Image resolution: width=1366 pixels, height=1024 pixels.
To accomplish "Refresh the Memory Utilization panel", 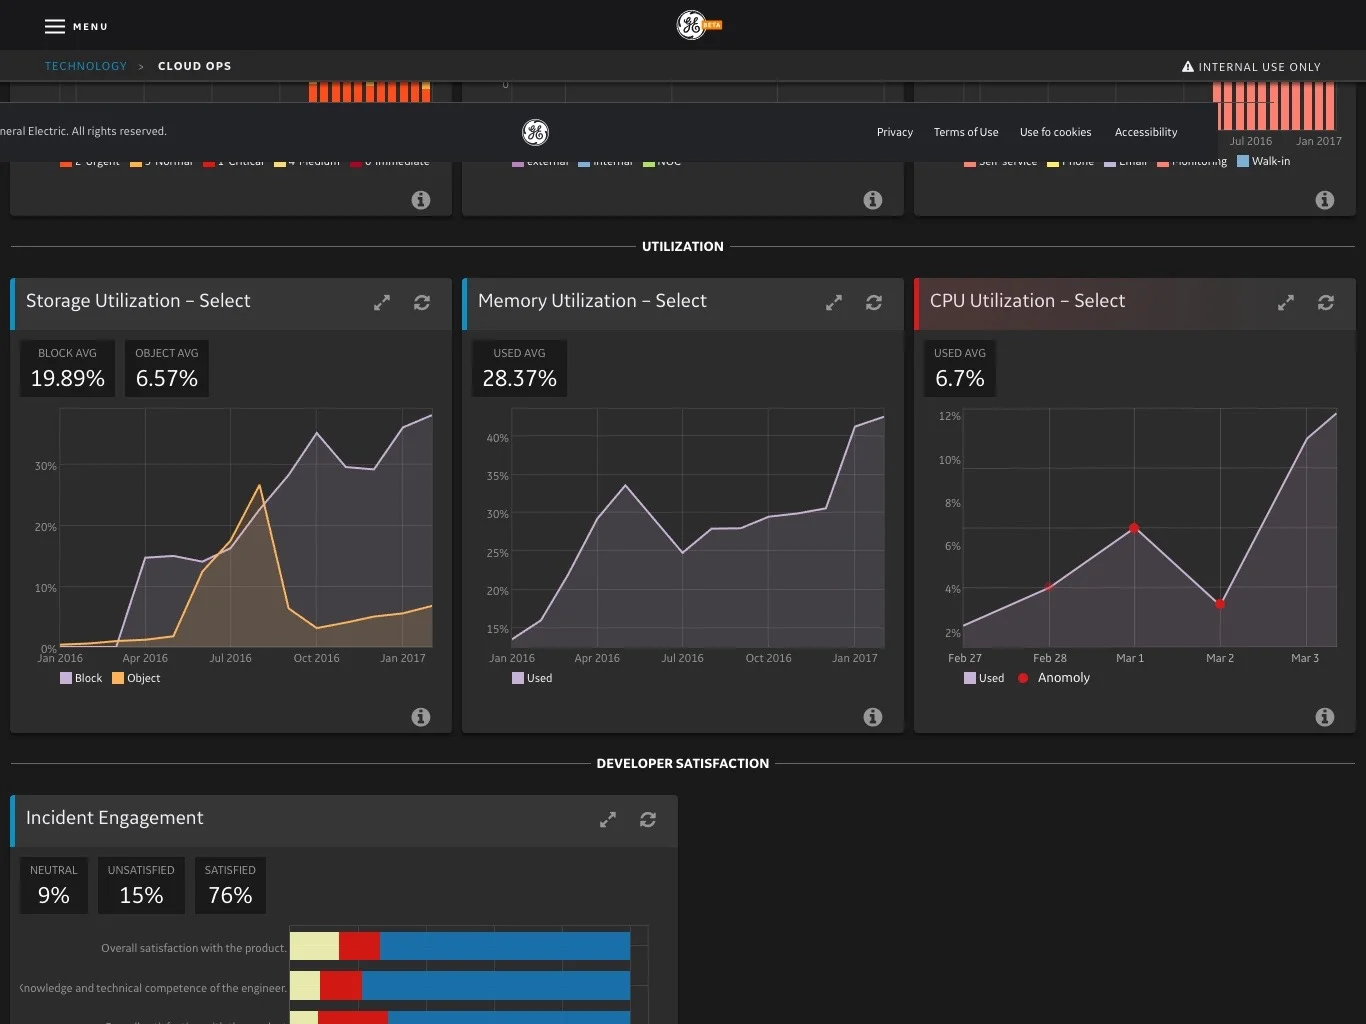I will click(x=874, y=302).
